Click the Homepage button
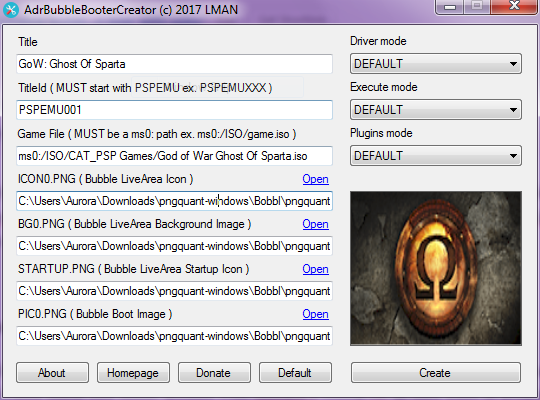This screenshot has height=400, width=540. [x=133, y=372]
